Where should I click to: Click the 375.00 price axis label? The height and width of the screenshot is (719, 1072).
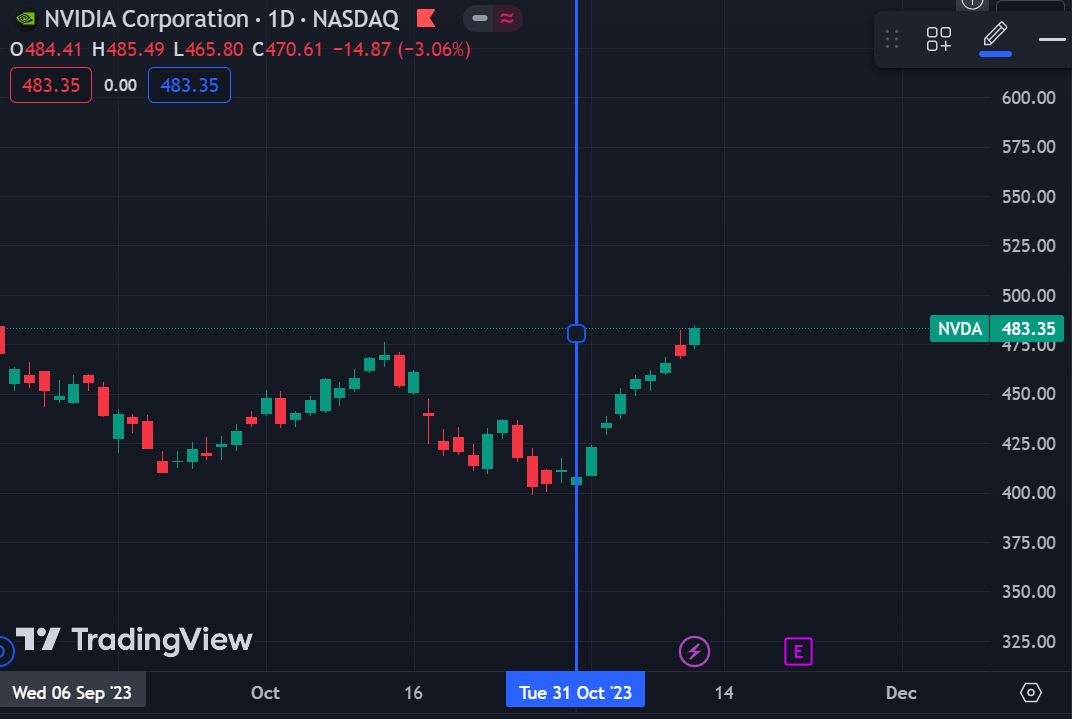point(1028,543)
